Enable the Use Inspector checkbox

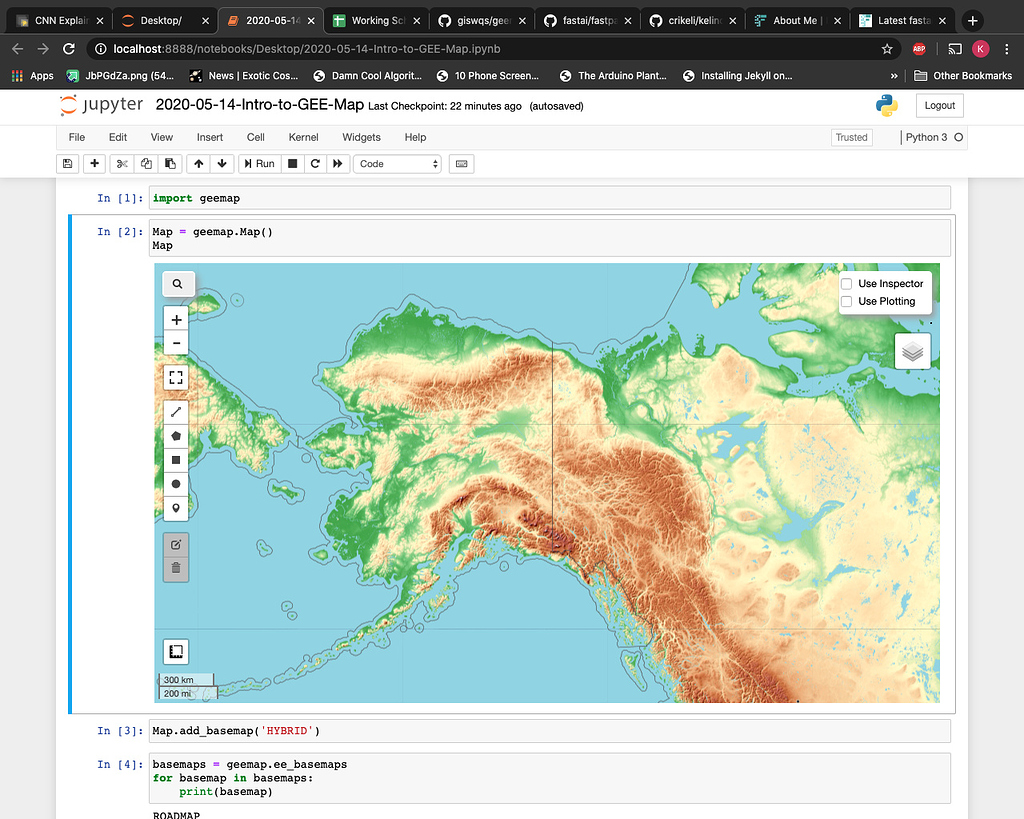click(846, 283)
